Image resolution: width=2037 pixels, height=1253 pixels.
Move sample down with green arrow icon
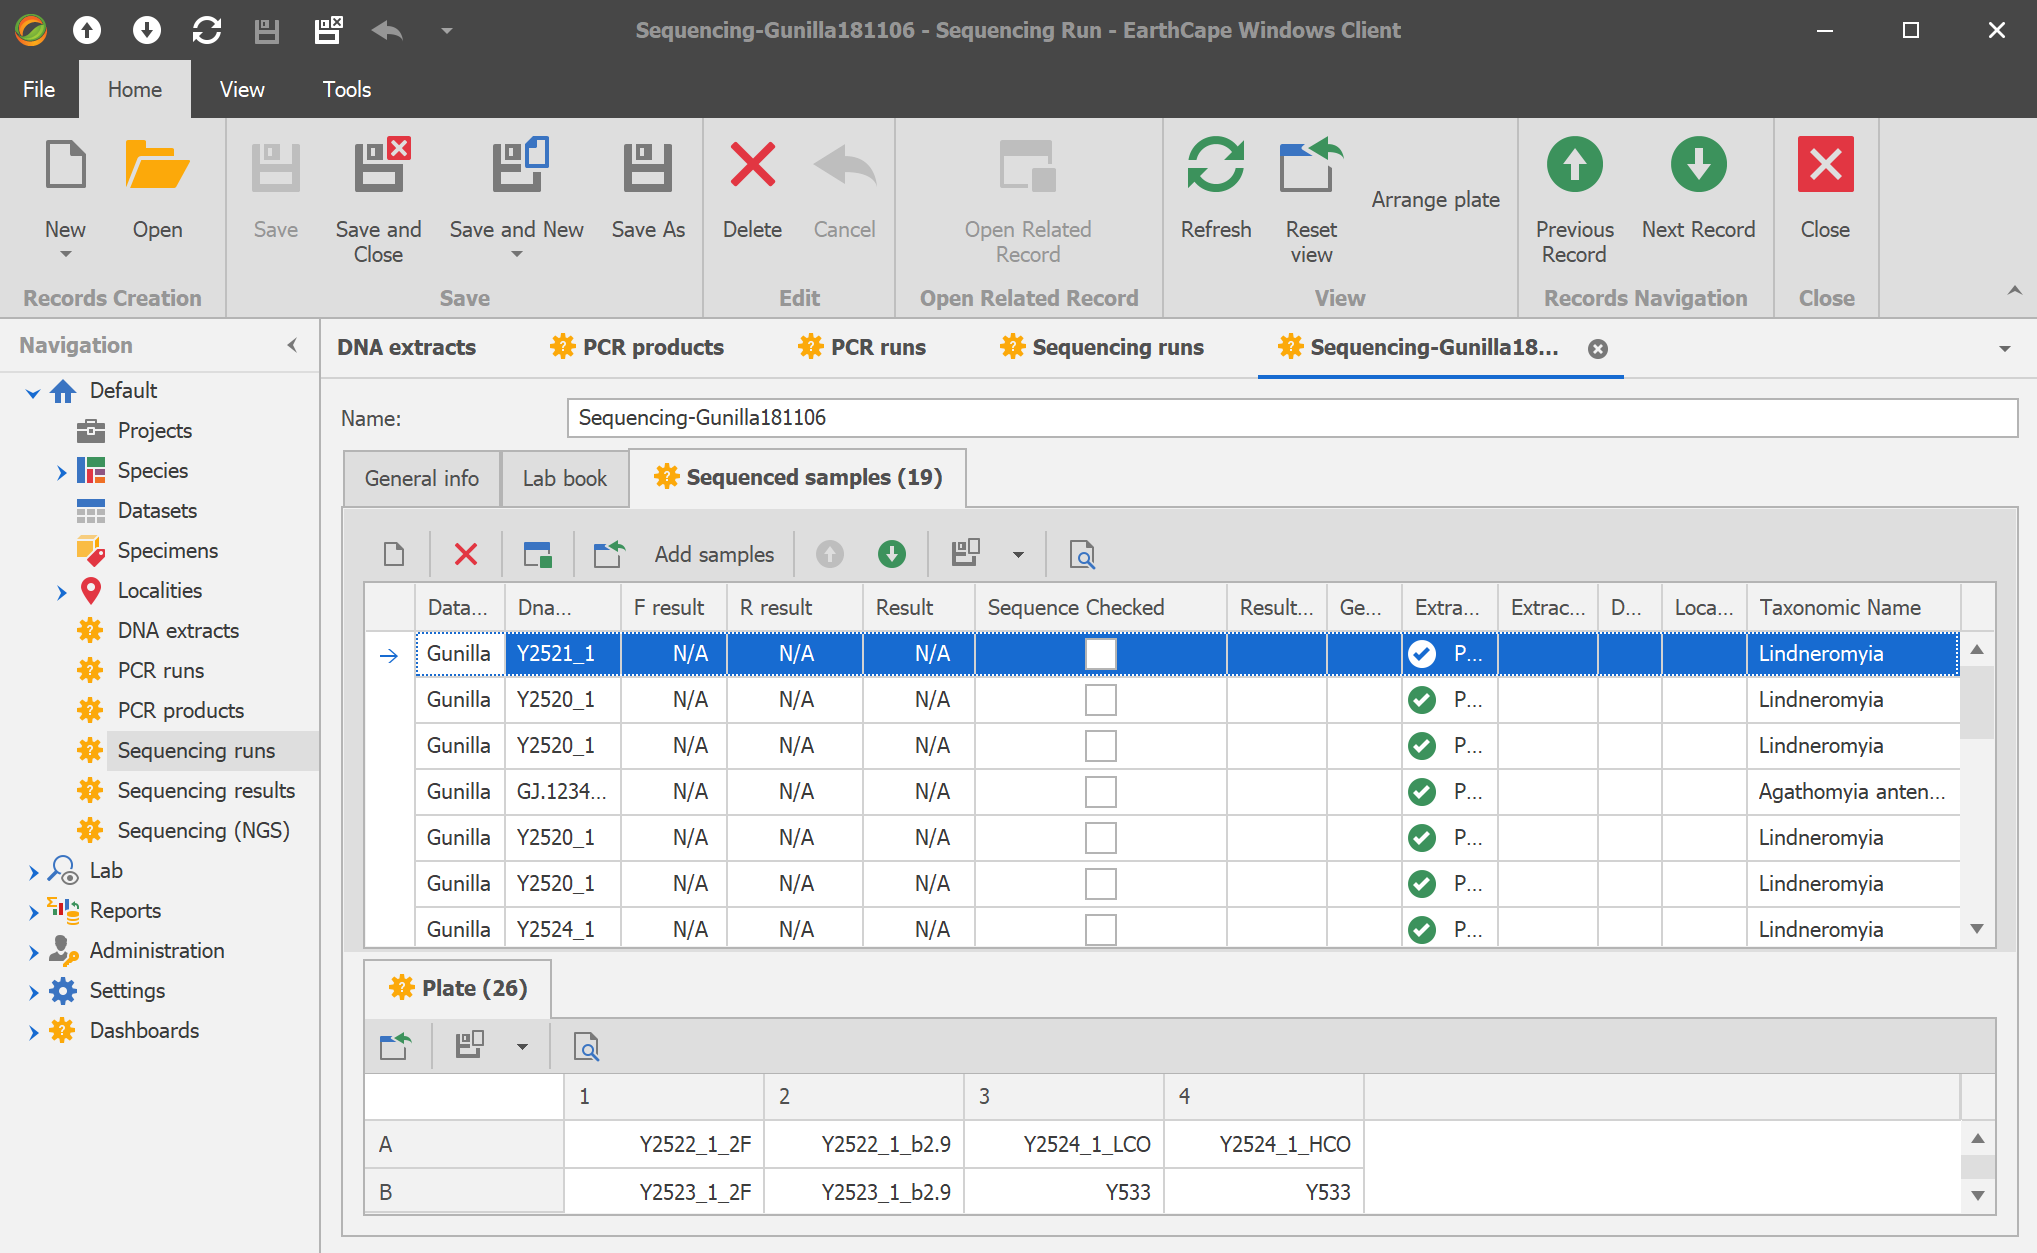(892, 554)
